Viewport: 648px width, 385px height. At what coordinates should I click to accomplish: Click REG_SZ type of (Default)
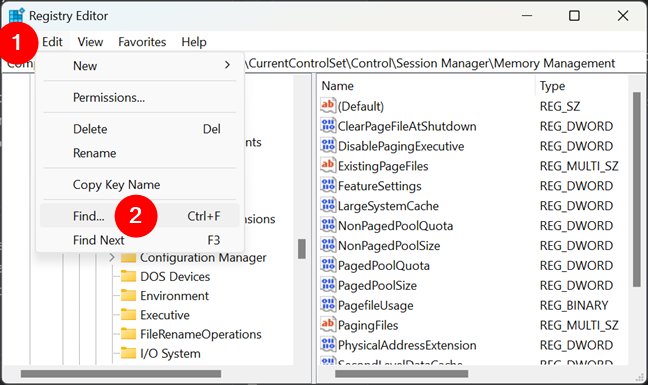click(560, 107)
